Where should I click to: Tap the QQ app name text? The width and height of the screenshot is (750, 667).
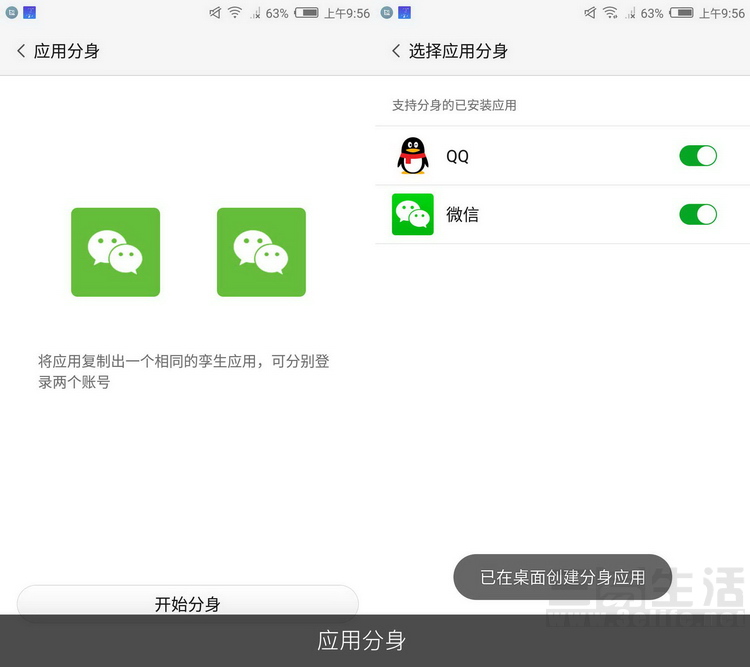(457, 156)
